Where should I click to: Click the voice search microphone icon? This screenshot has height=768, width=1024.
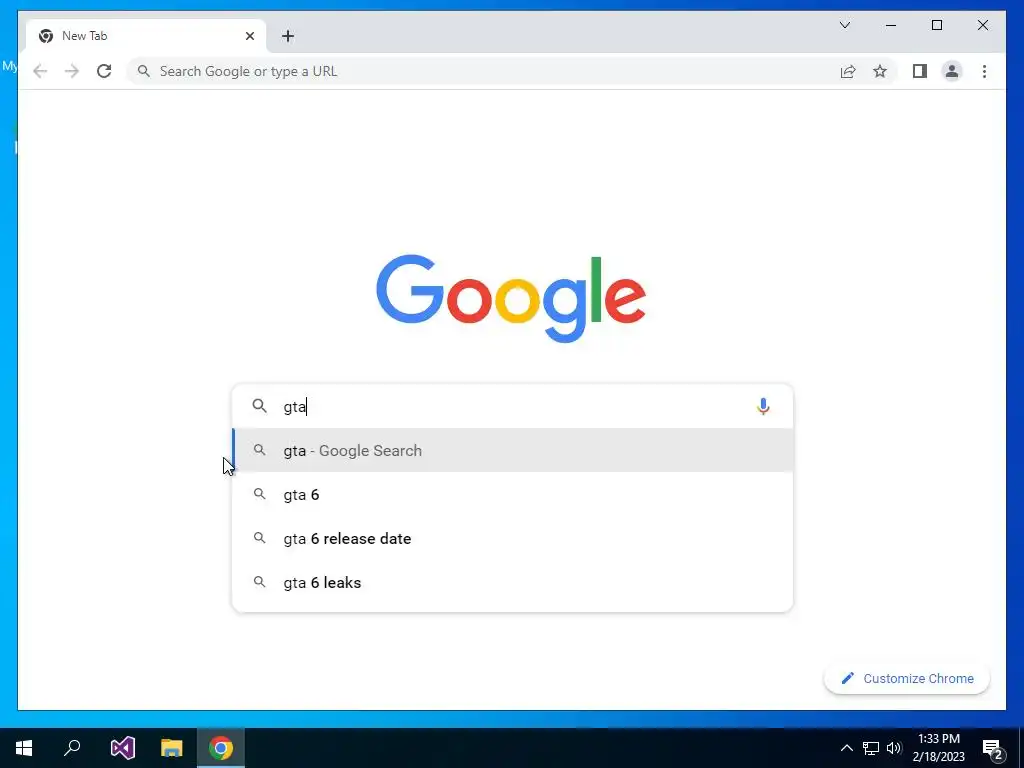[763, 406]
